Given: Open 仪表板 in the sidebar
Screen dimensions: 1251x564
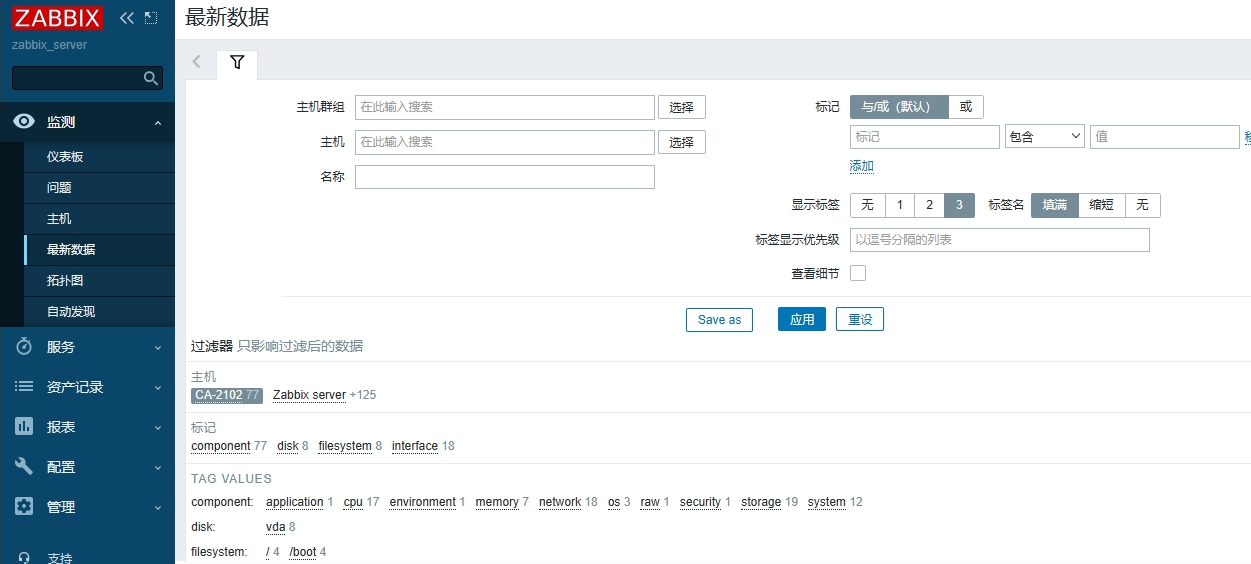Looking at the screenshot, I should point(65,157).
